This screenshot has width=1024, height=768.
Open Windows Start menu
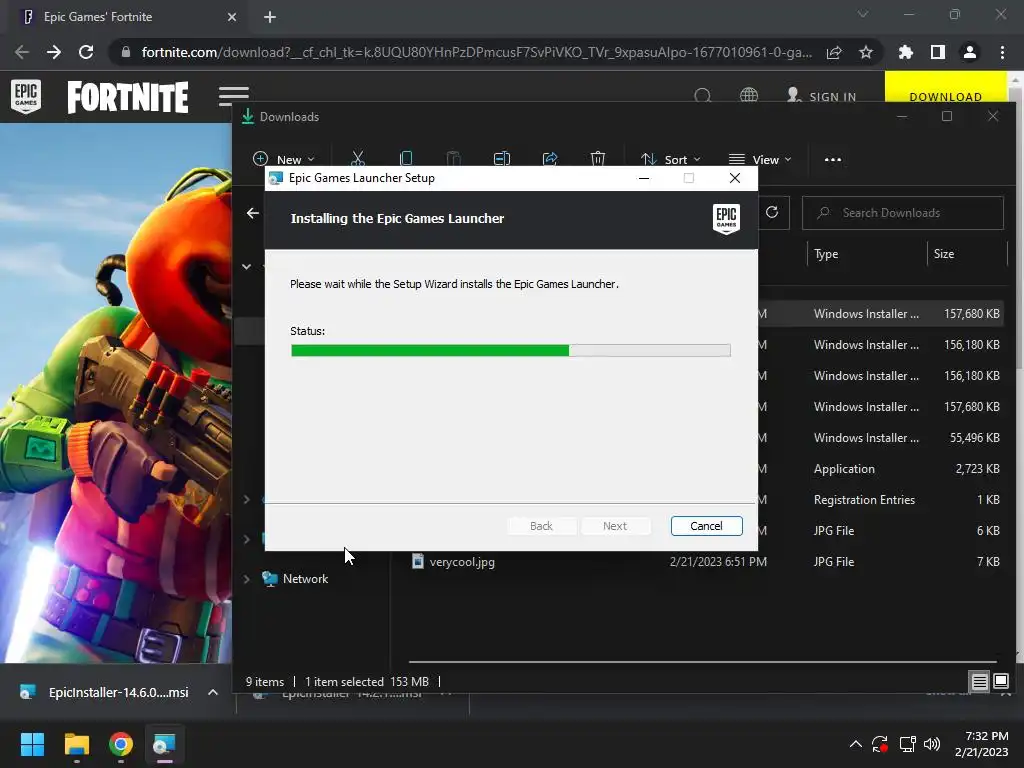(32, 744)
